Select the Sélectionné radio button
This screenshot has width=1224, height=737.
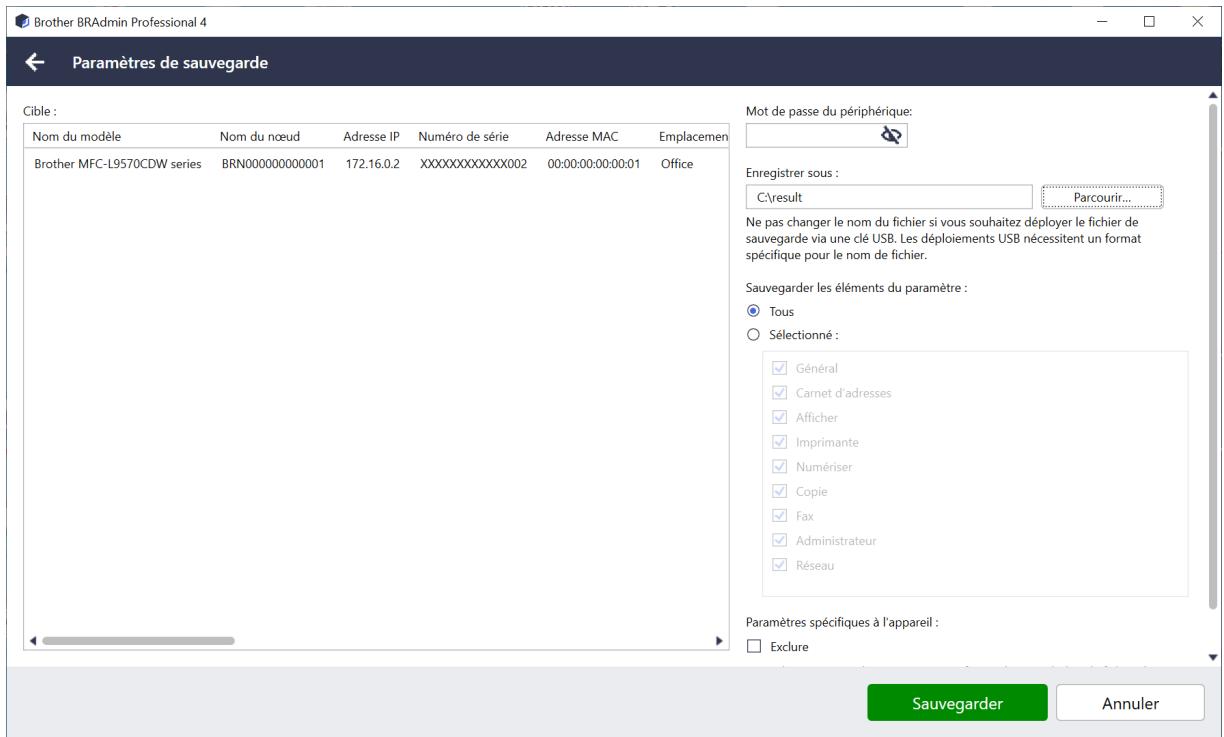click(754, 335)
